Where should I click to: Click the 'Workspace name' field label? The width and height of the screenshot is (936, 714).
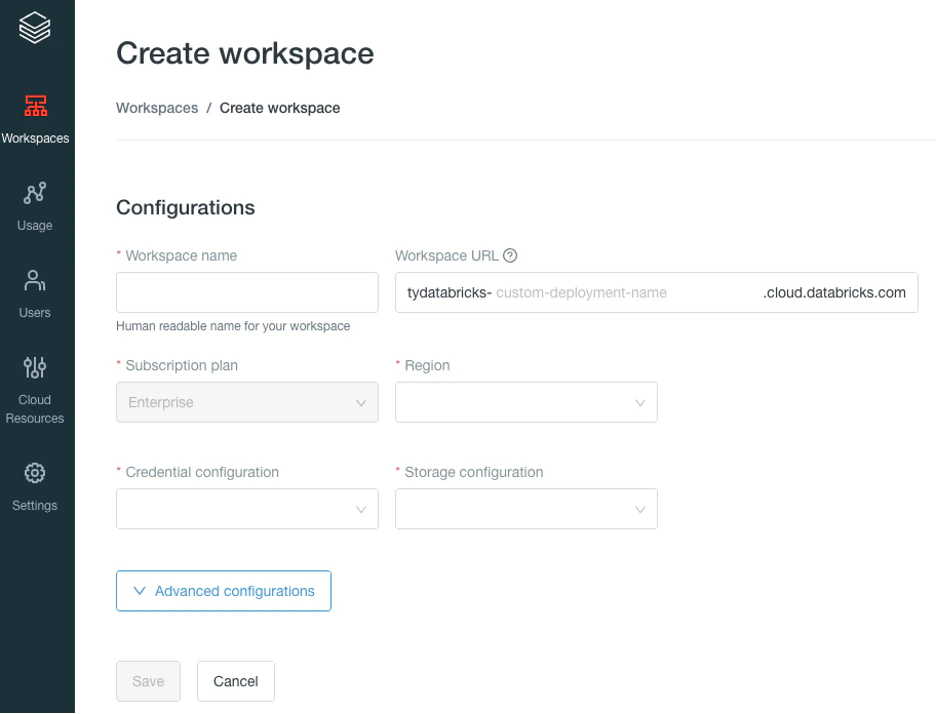point(181,256)
